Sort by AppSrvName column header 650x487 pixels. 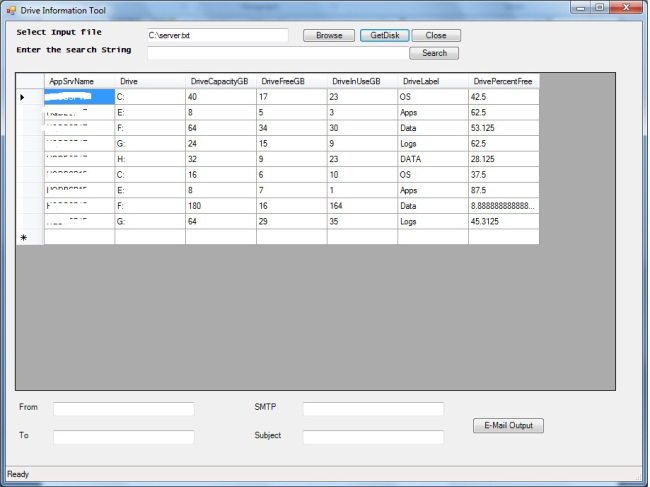(x=79, y=81)
